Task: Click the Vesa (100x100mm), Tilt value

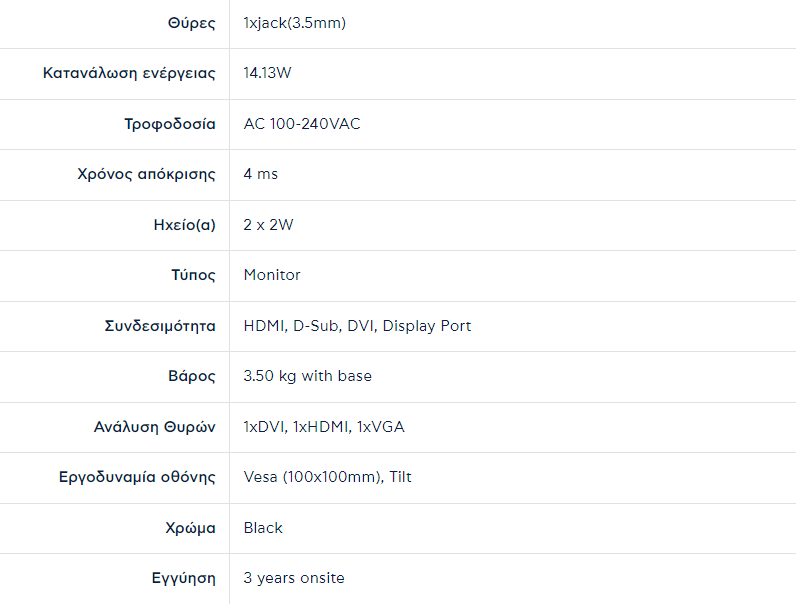Action: pos(327,477)
